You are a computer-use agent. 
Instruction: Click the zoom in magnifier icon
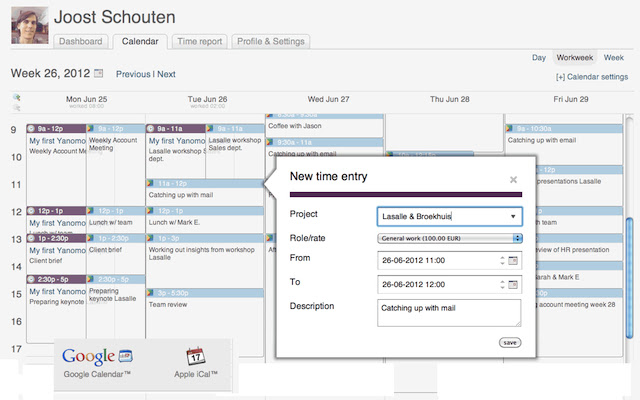coord(17,97)
